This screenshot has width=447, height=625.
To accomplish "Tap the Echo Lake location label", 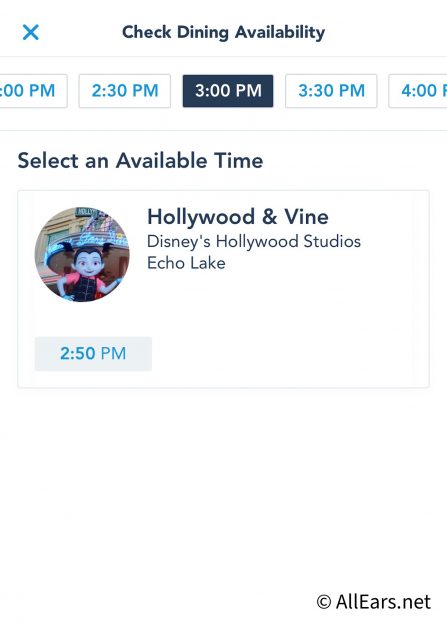I will tap(186, 263).
